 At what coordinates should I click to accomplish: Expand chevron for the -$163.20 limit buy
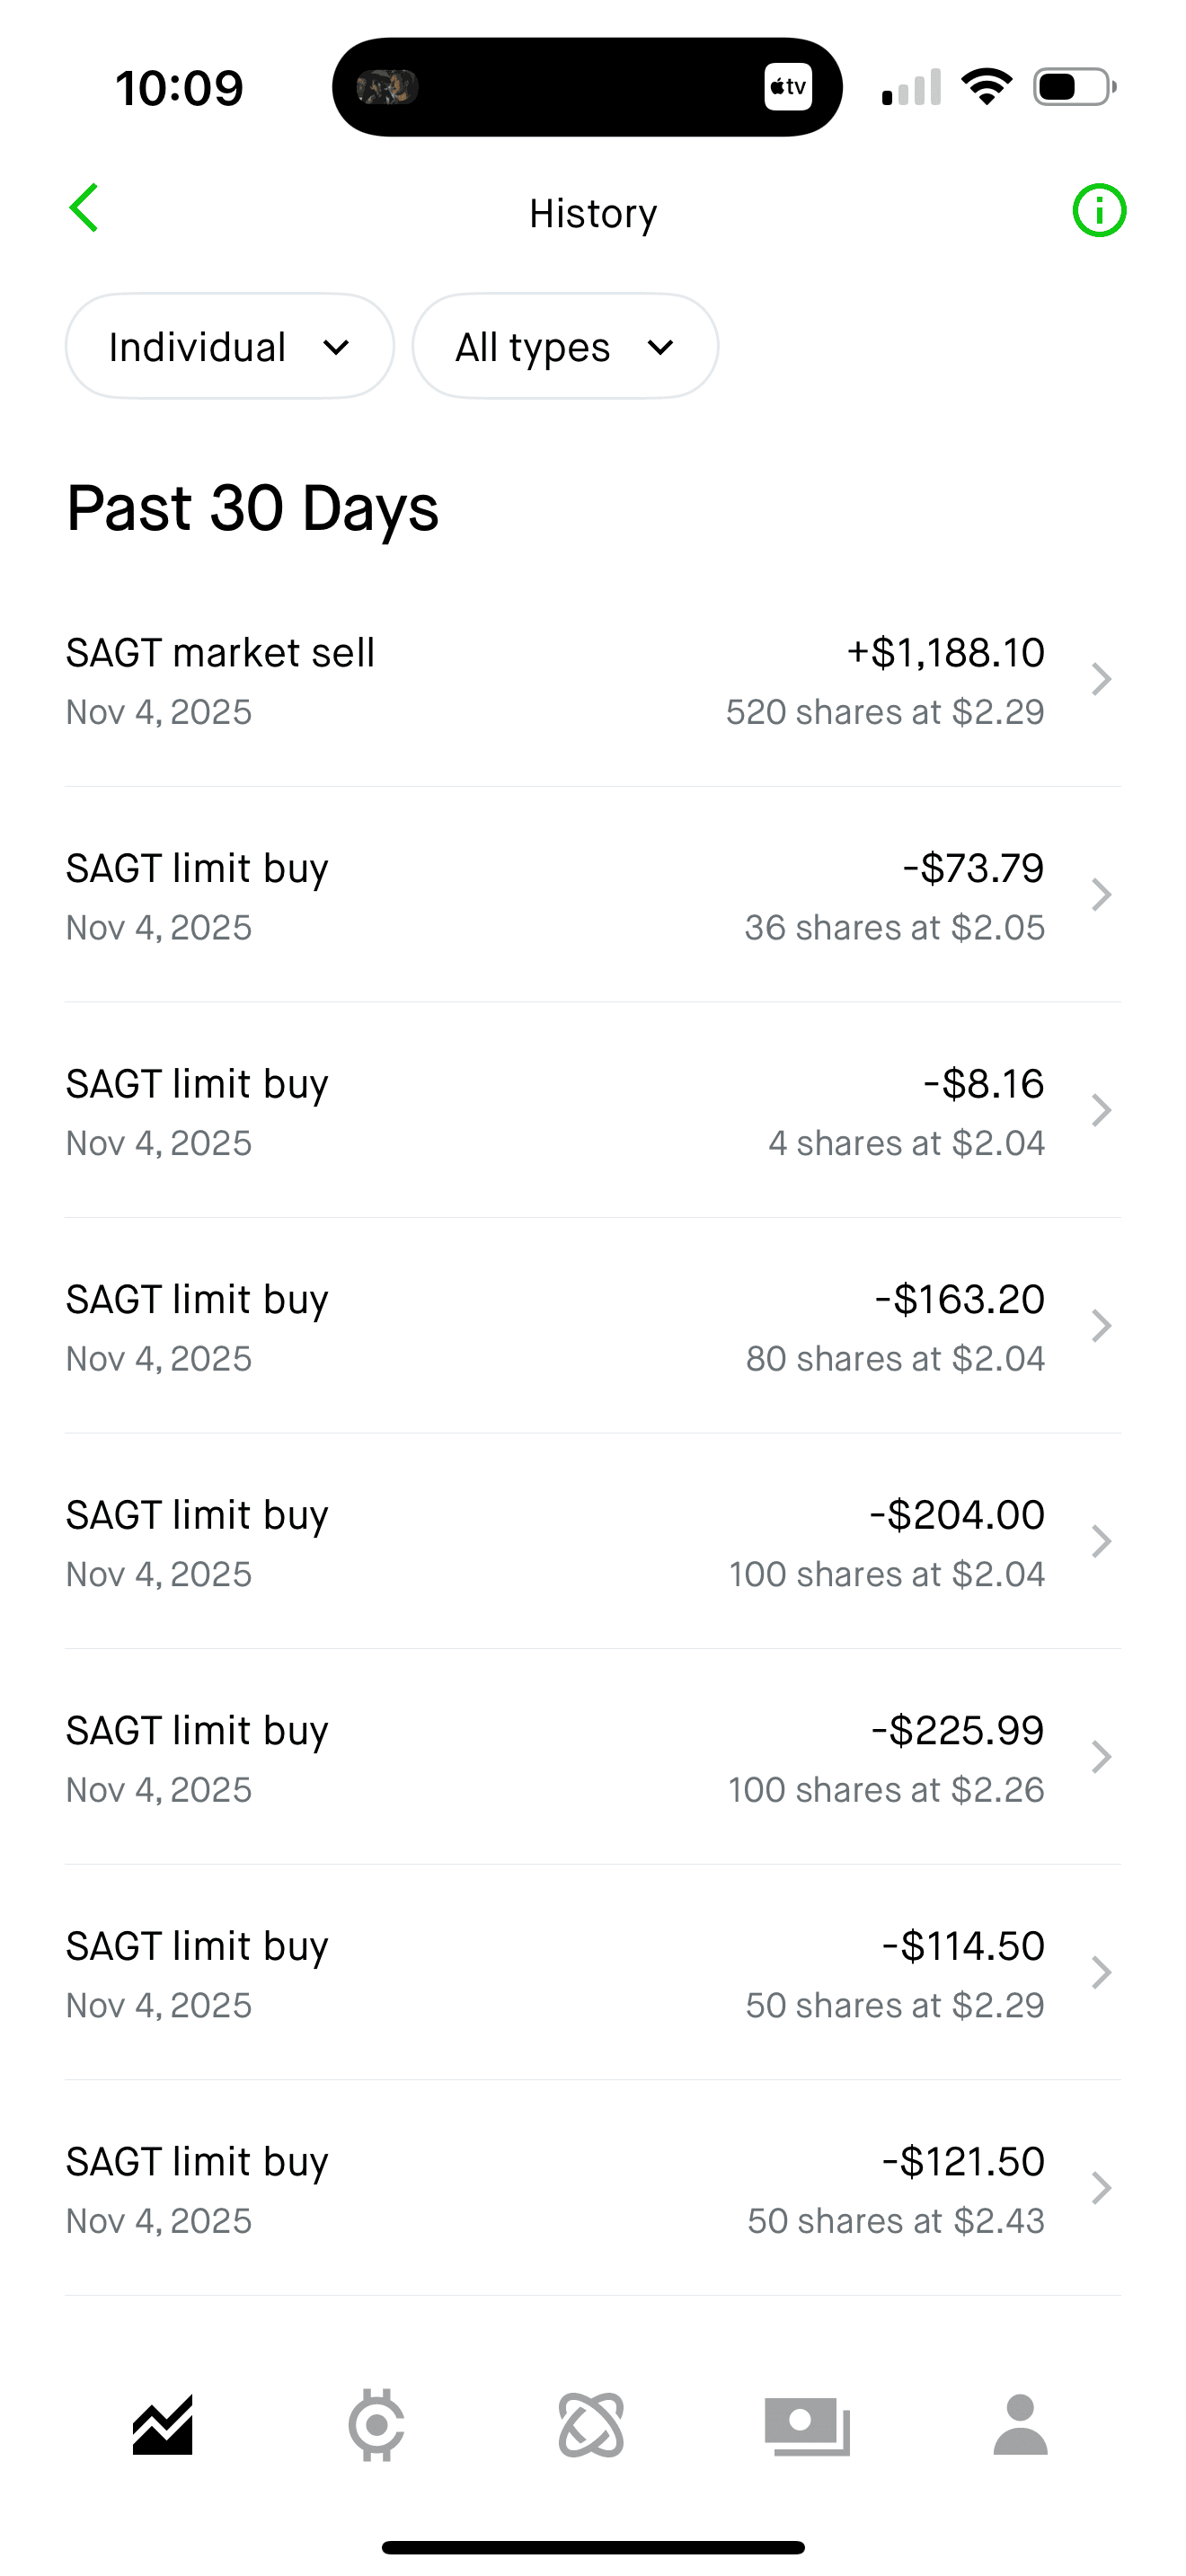1101,1326
